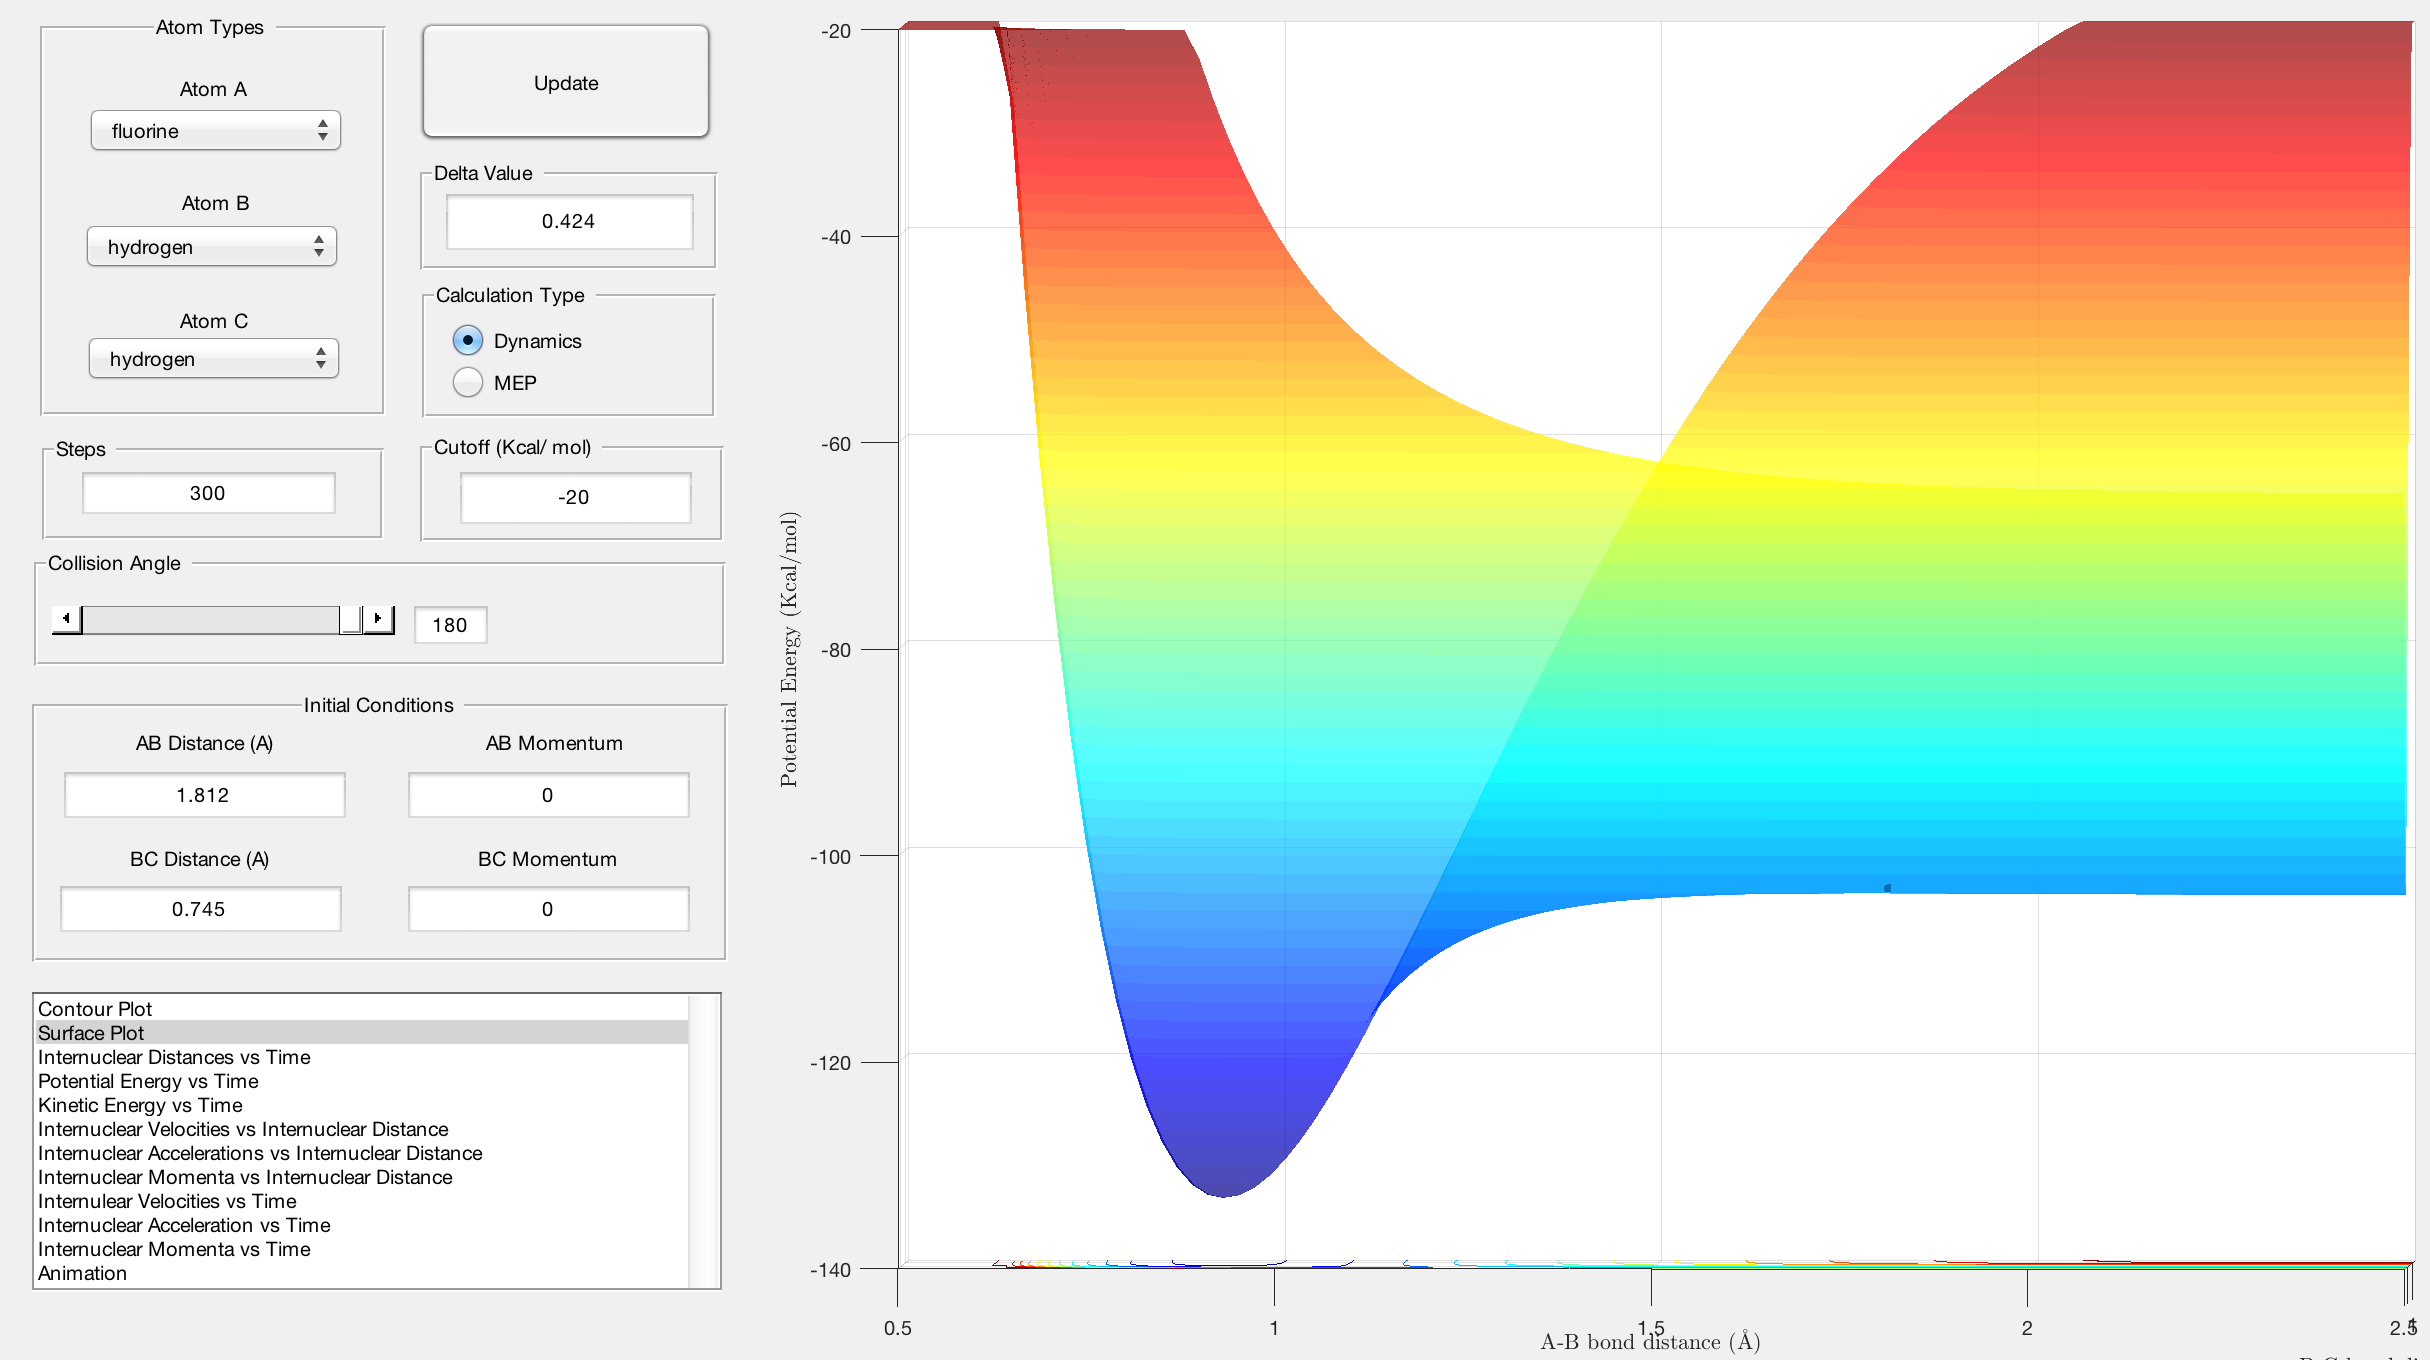Click the Collision Angle slider thumb

pos(350,620)
